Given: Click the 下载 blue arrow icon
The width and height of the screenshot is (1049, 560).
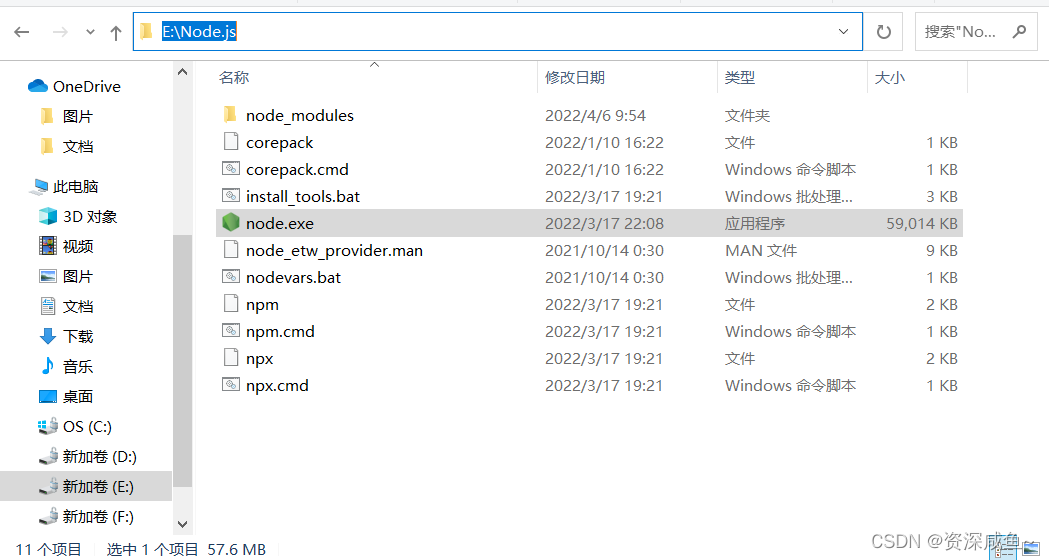Looking at the screenshot, I should 47,336.
